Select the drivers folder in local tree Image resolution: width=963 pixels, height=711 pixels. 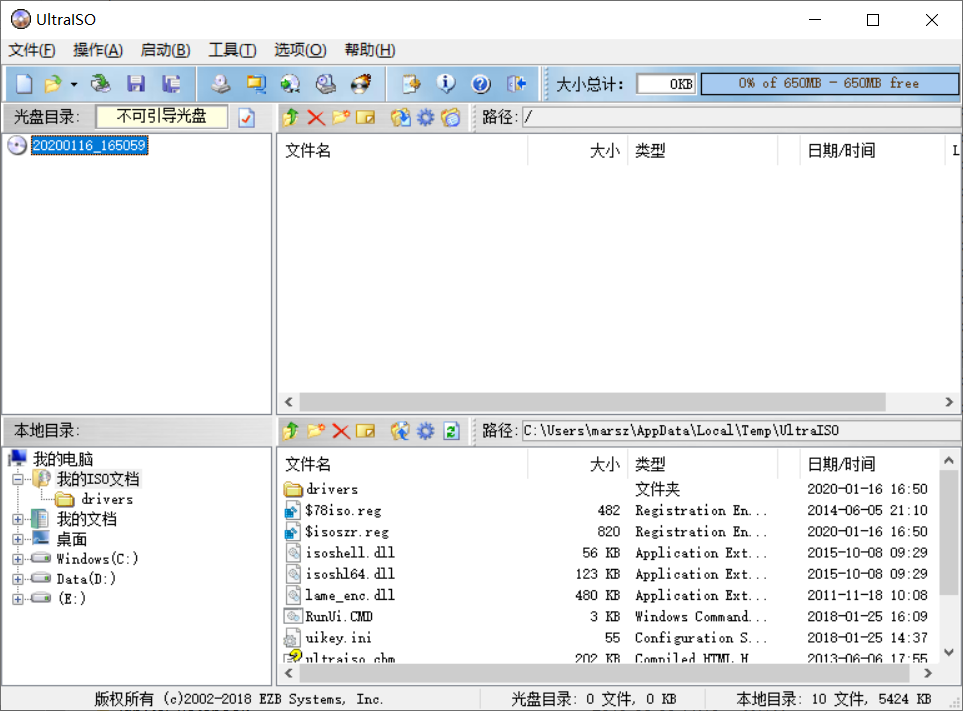pos(107,499)
